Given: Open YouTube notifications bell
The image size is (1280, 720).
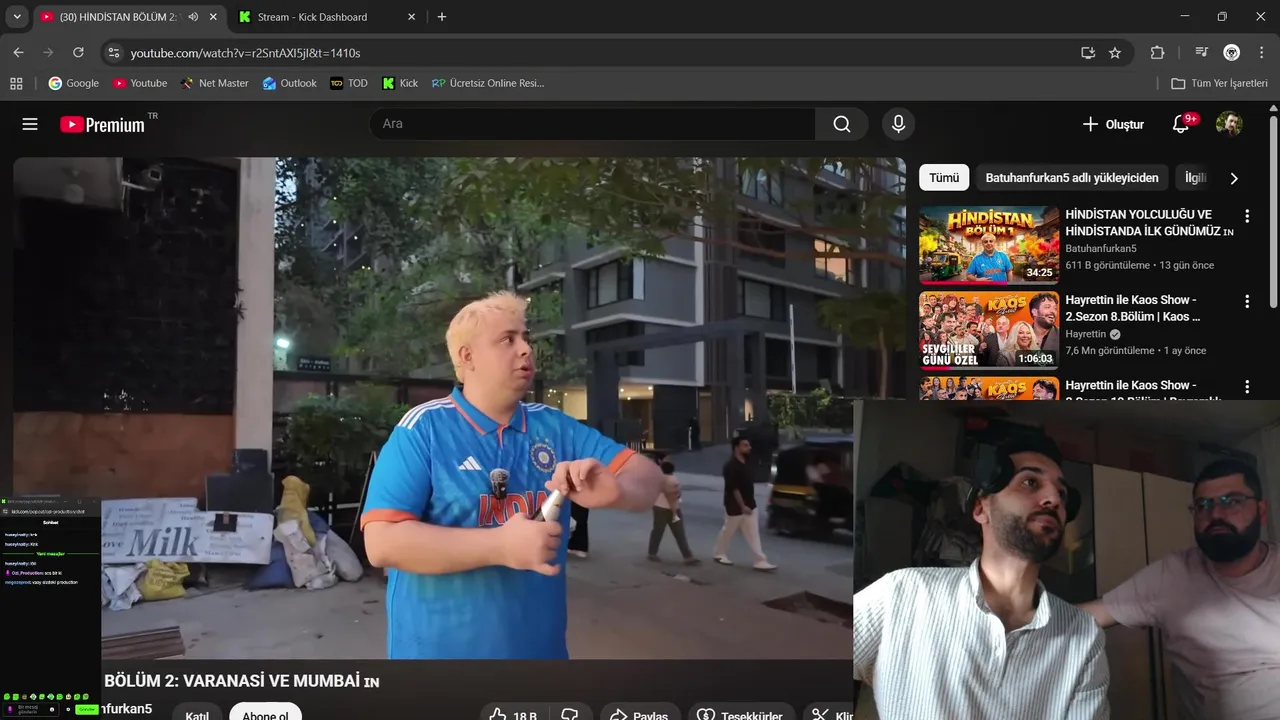Looking at the screenshot, I should coord(1181,124).
